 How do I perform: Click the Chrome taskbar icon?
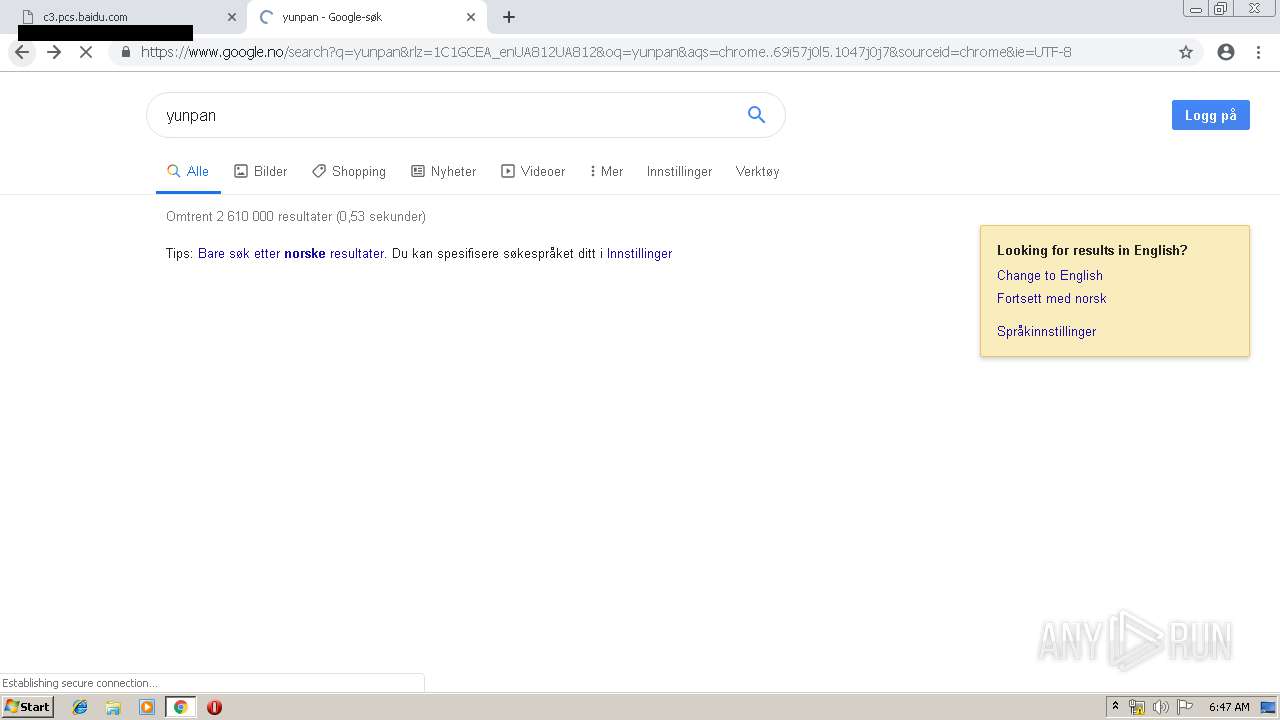click(x=180, y=707)
